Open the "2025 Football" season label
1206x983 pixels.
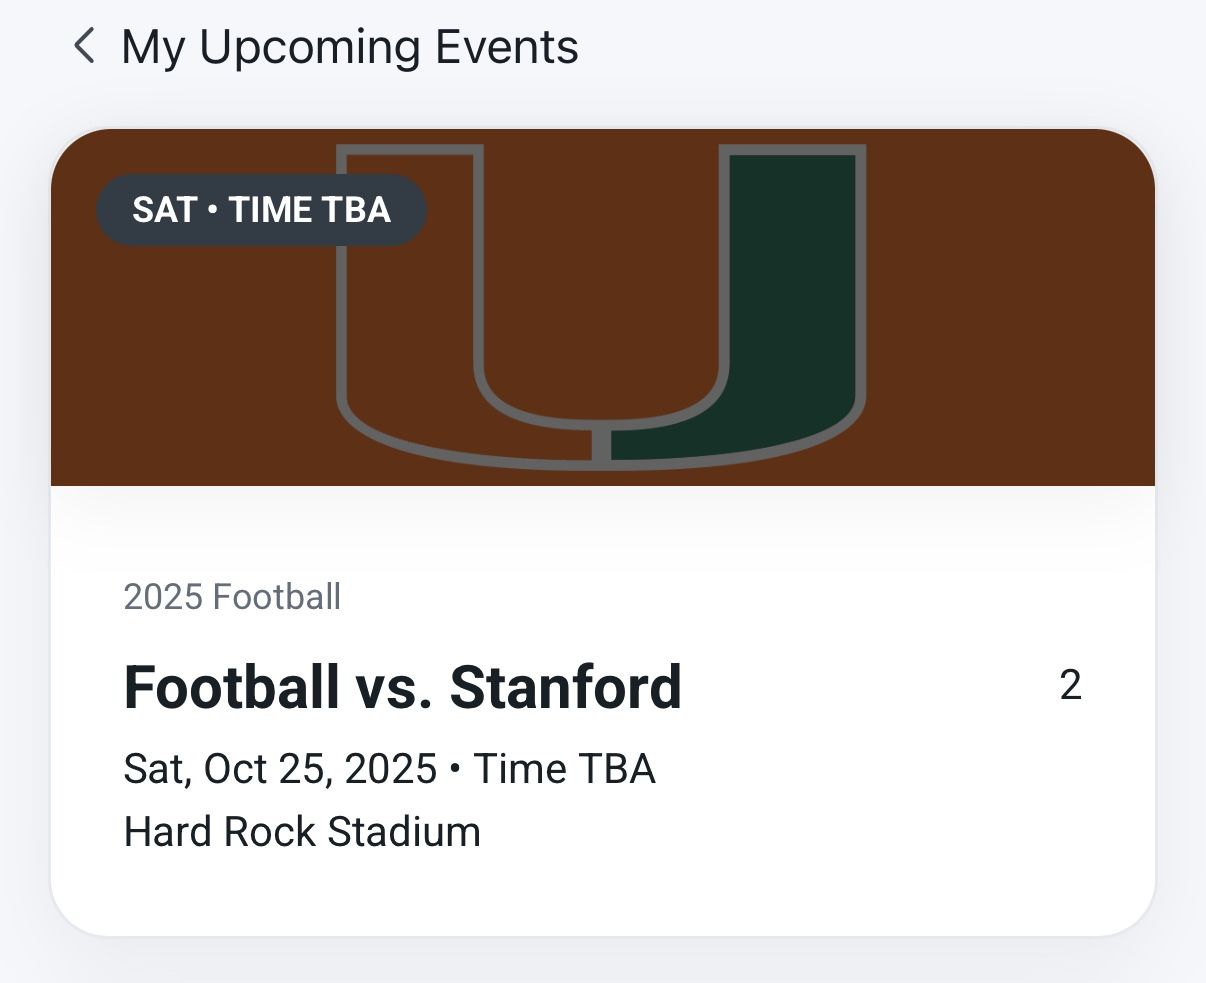pos(232,597)
